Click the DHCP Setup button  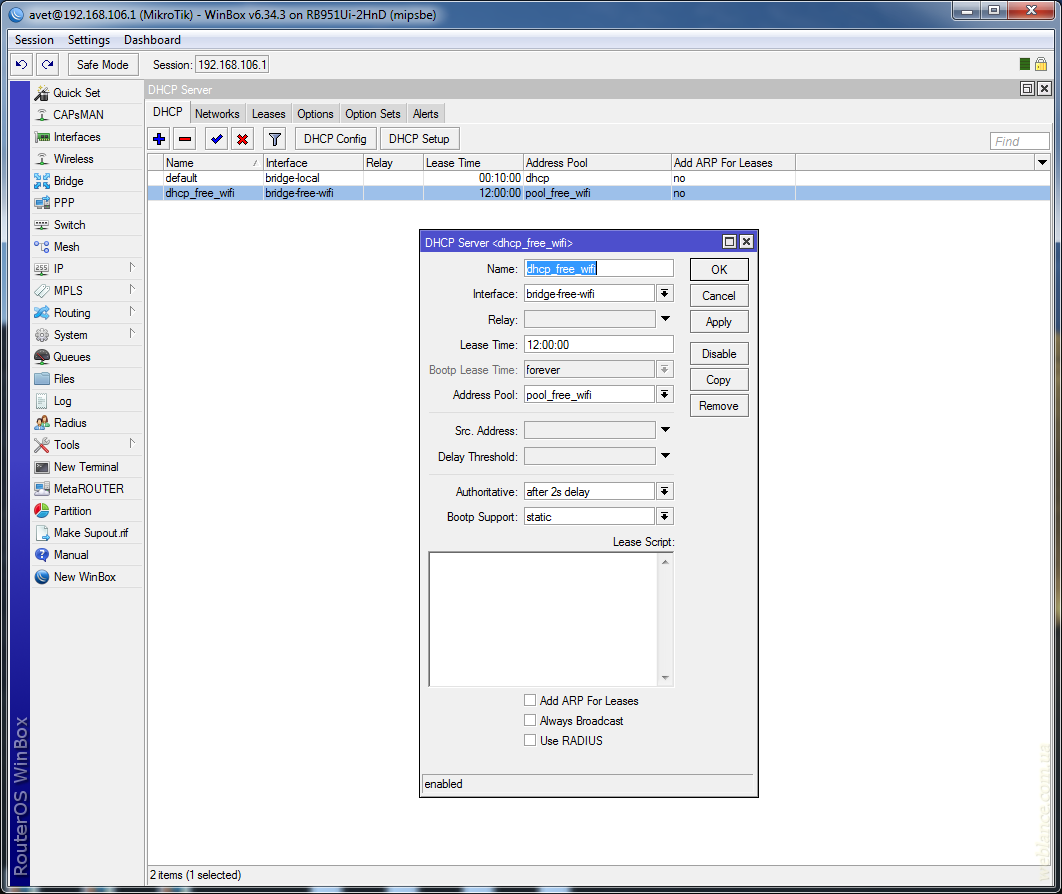click(419, 139)
